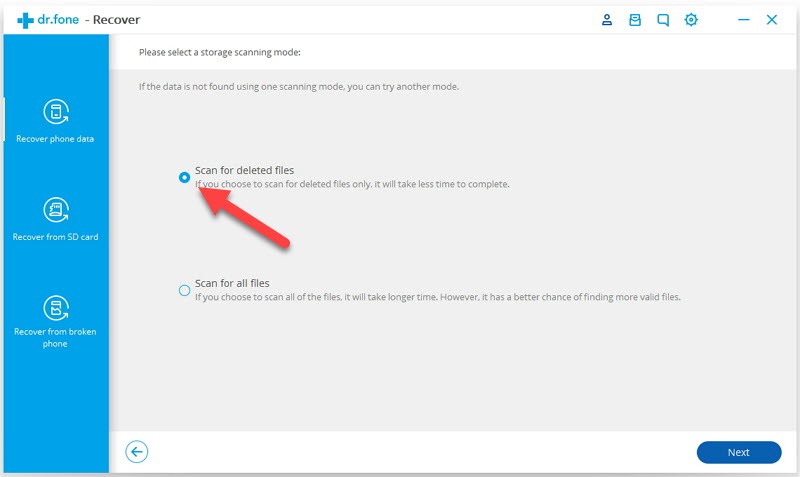Click the Next button
The width and height of the screenshot is (800, 477).
[739, 452]
